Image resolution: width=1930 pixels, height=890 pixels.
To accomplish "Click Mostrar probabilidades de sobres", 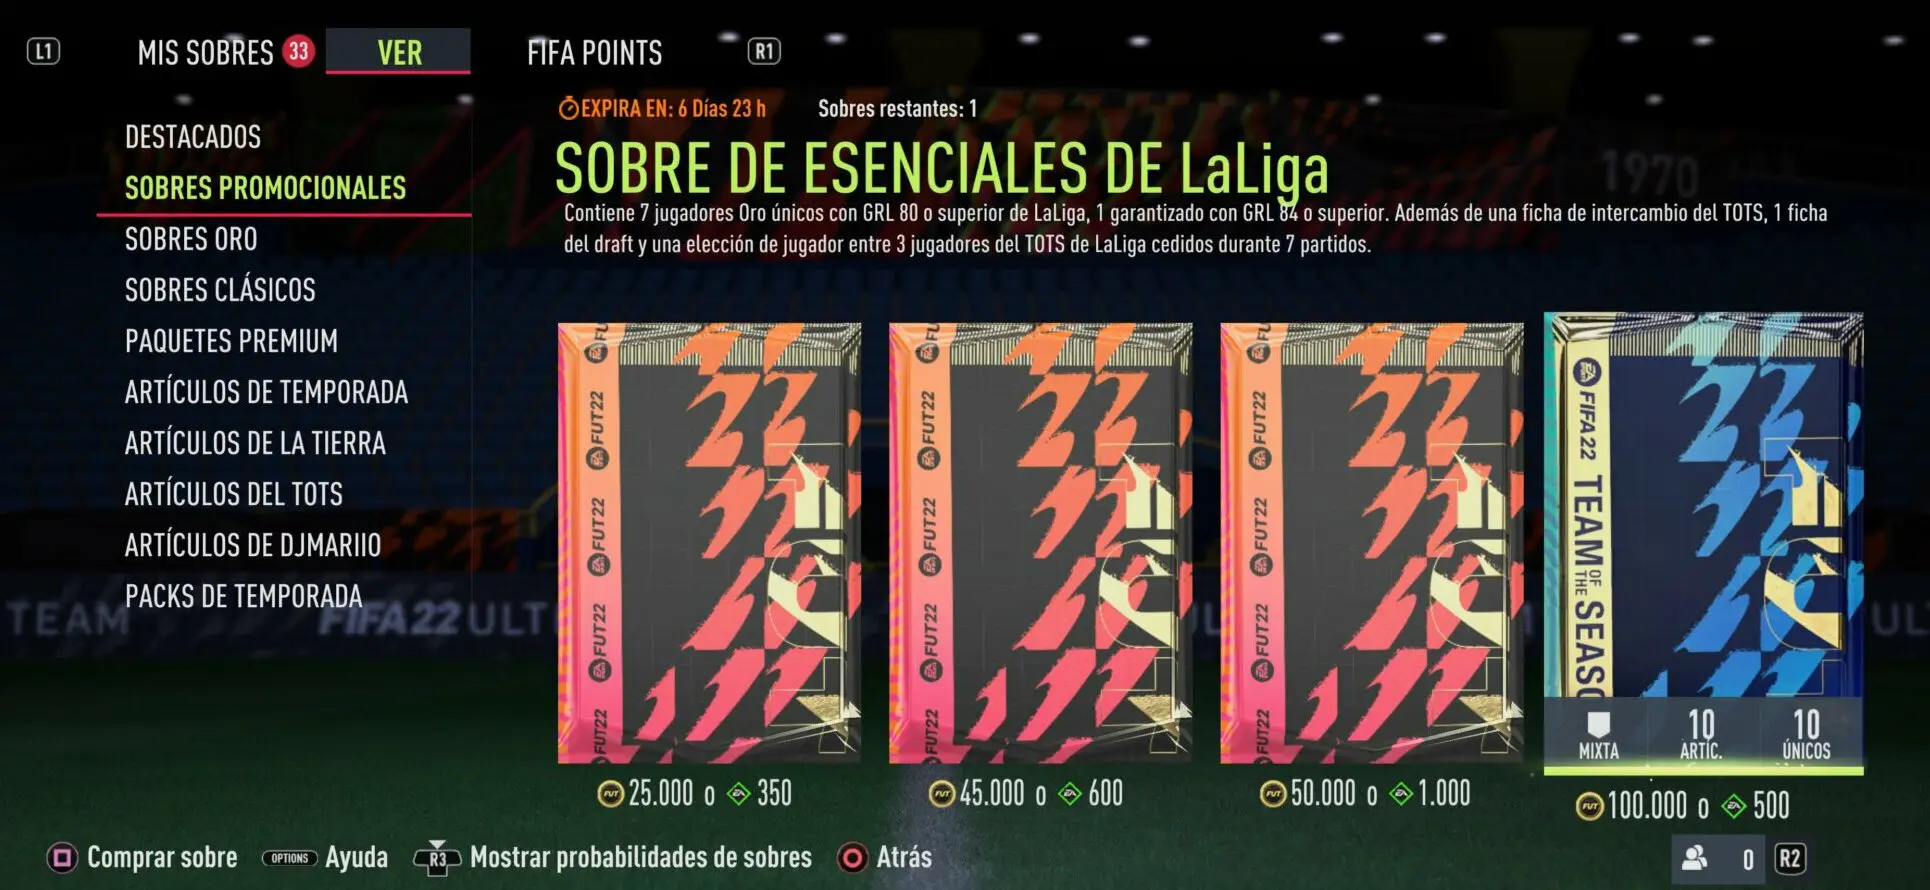I will click(641, 858).
